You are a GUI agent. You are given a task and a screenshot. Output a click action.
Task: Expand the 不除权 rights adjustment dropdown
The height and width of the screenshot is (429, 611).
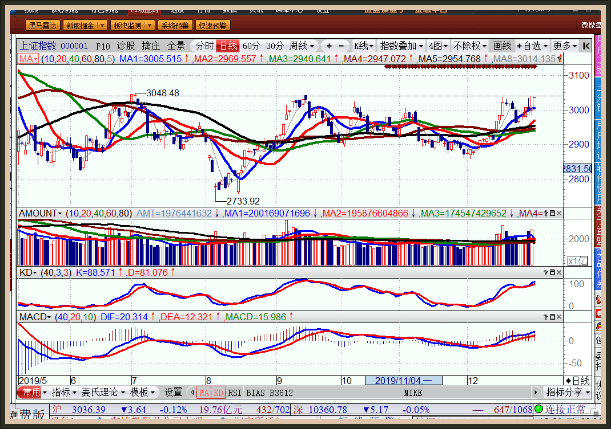pos(470,46)
